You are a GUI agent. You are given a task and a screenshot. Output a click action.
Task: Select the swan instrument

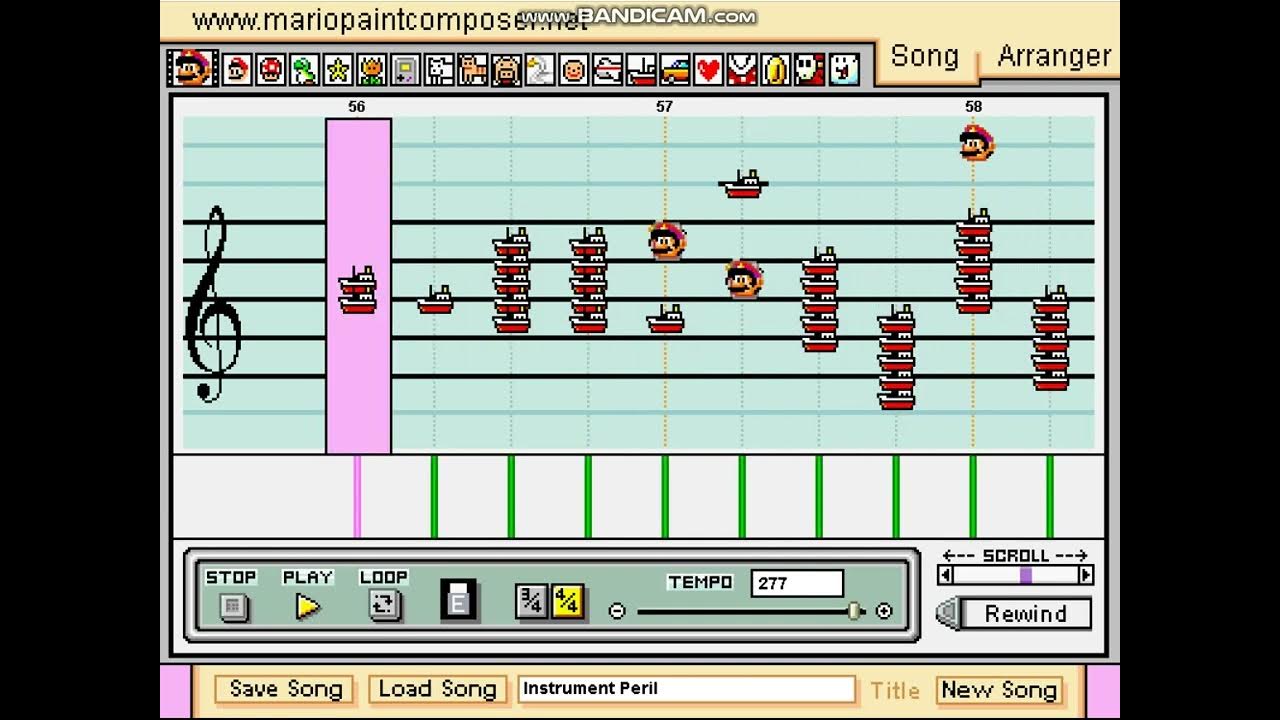click(540, 70)
